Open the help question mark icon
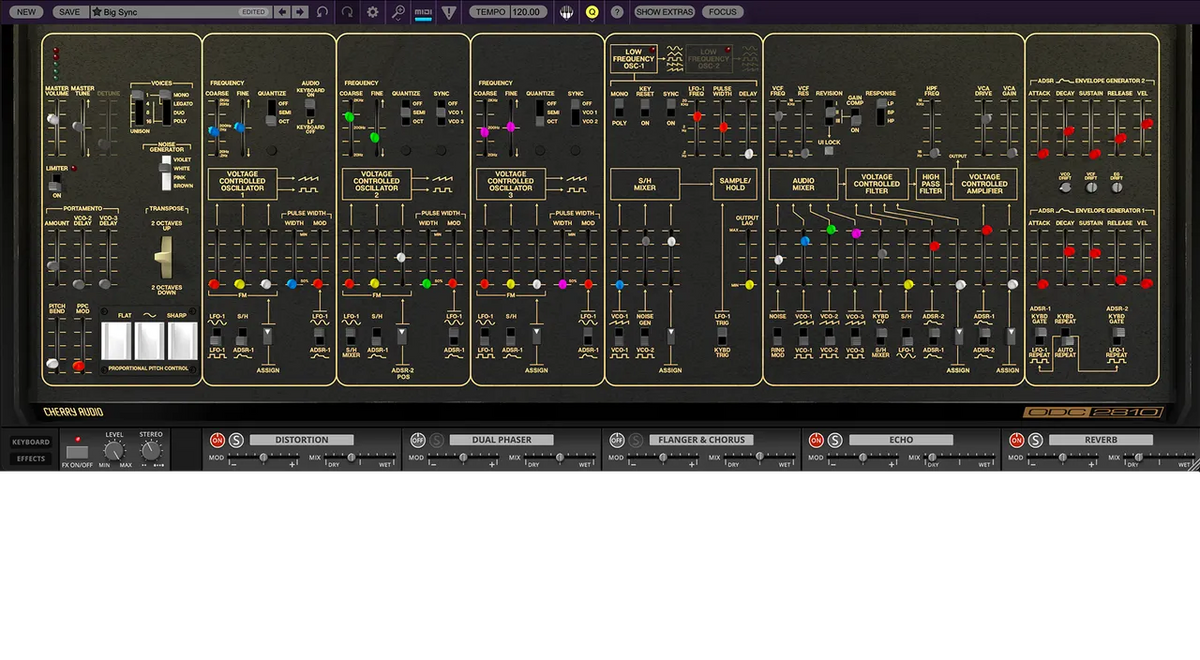Viewport: 1200px width, 660px height. [617, 12]
